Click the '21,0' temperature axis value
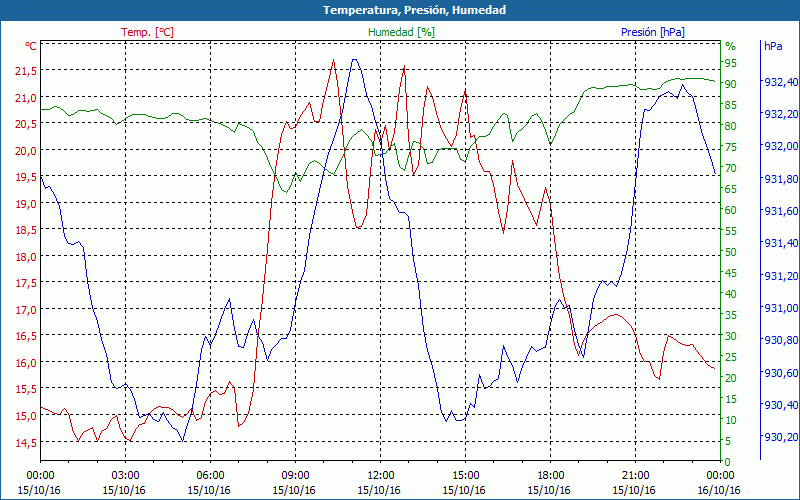 pos(26,98)
